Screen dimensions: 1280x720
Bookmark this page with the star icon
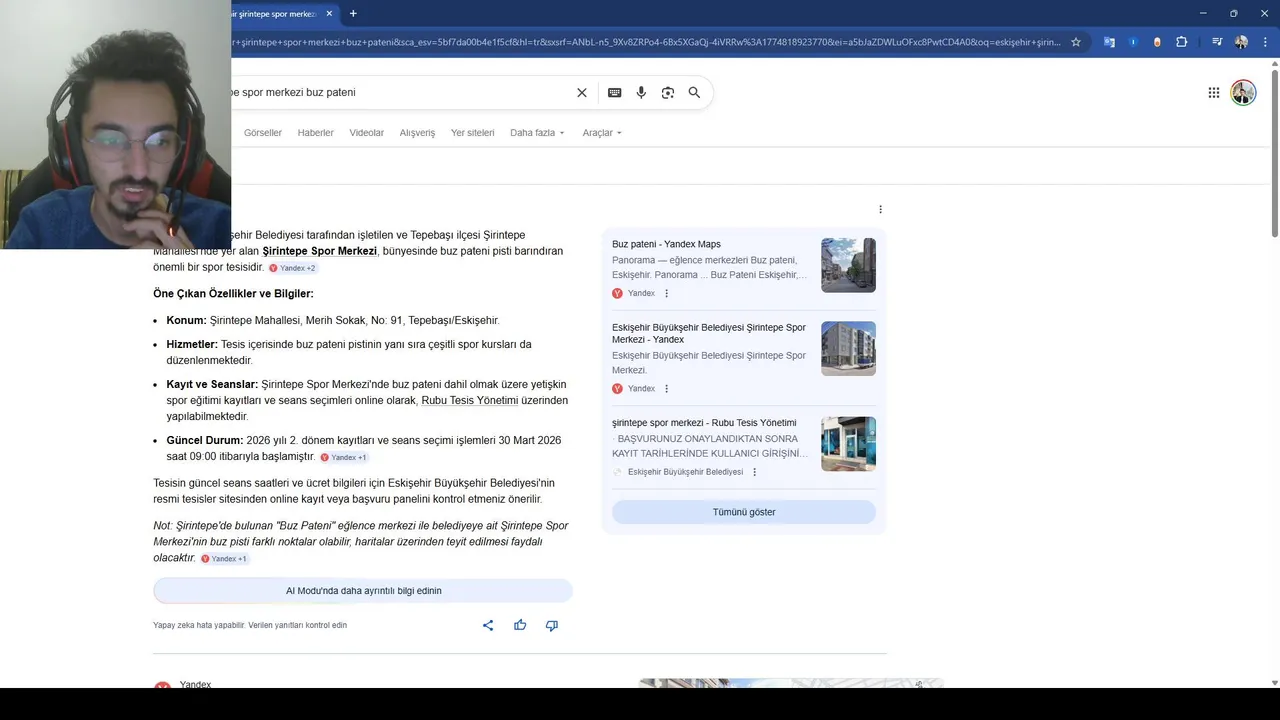pos(1076,42)
